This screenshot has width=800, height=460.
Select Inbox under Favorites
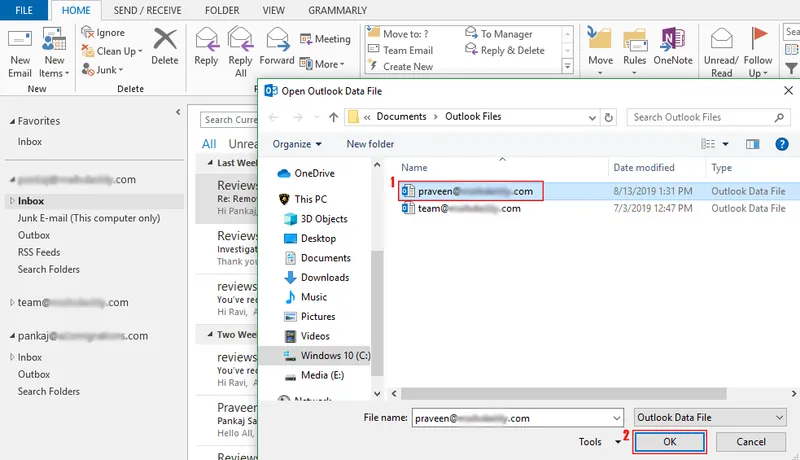click(30, 141)
